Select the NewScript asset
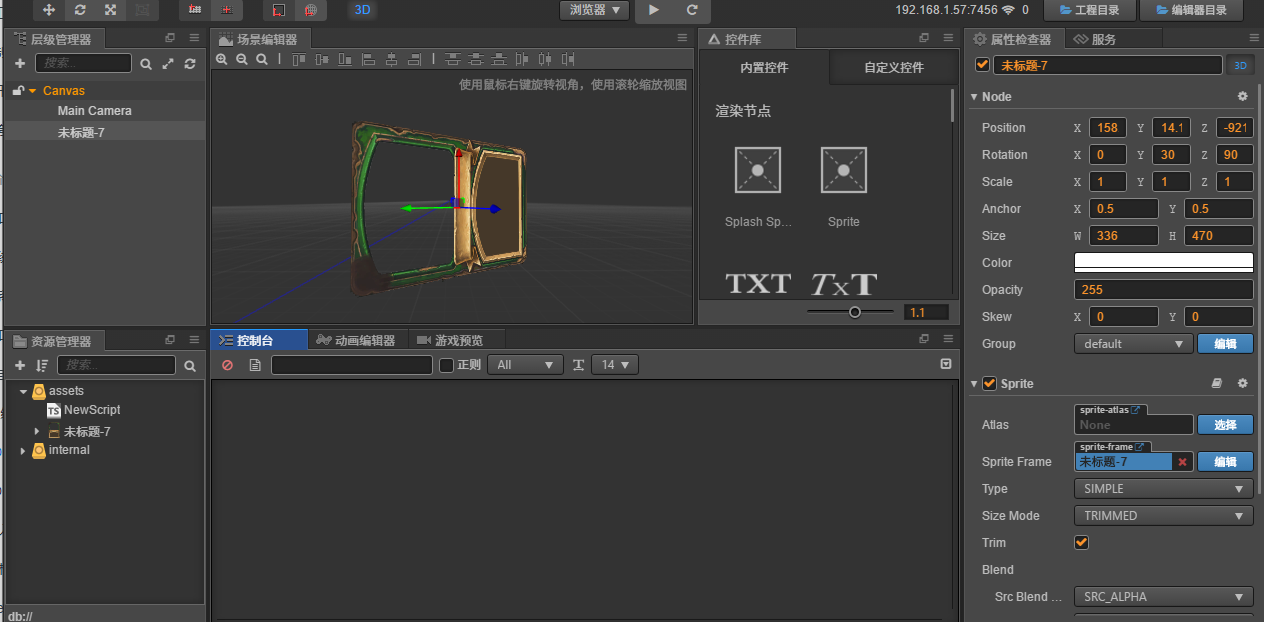 pyautogui.click(x=92, y=410)
